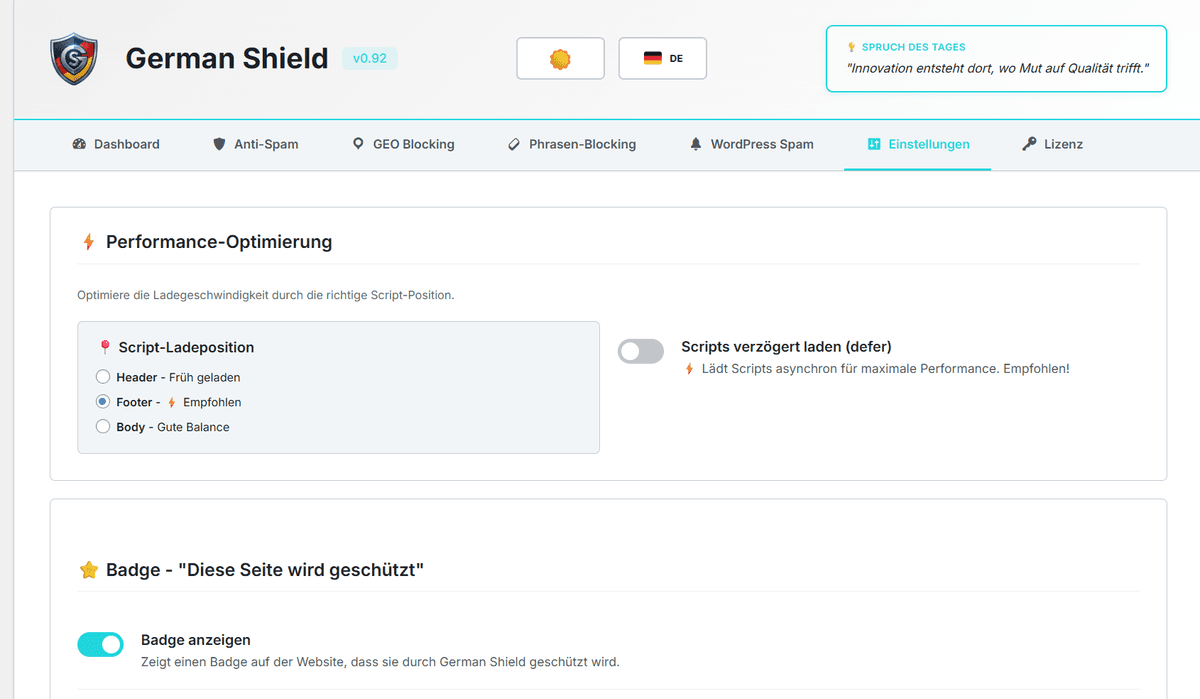
Task: Open the Phrasen-Blocking tab
Action: pyautogui.click(x=572, y=144)
